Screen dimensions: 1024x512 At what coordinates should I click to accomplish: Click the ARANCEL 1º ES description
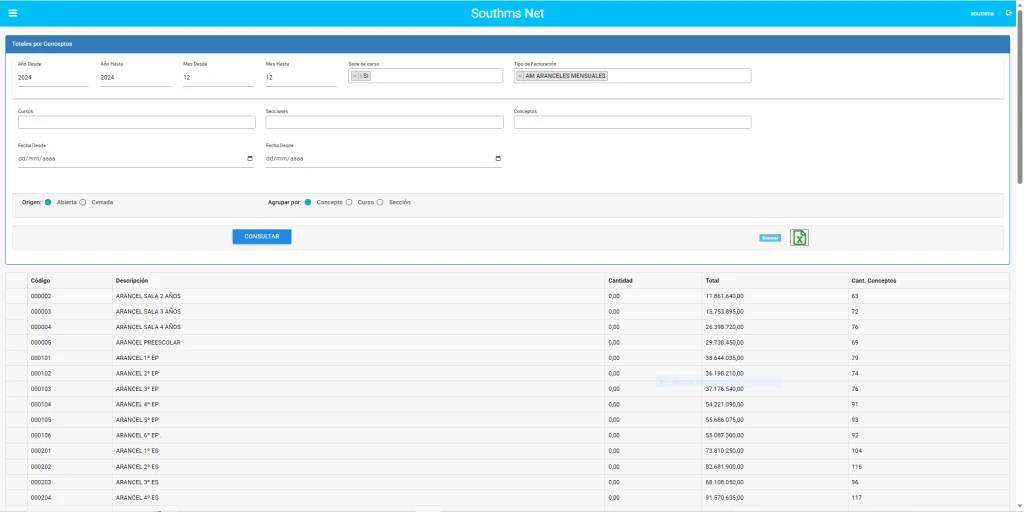click(137, 451)
